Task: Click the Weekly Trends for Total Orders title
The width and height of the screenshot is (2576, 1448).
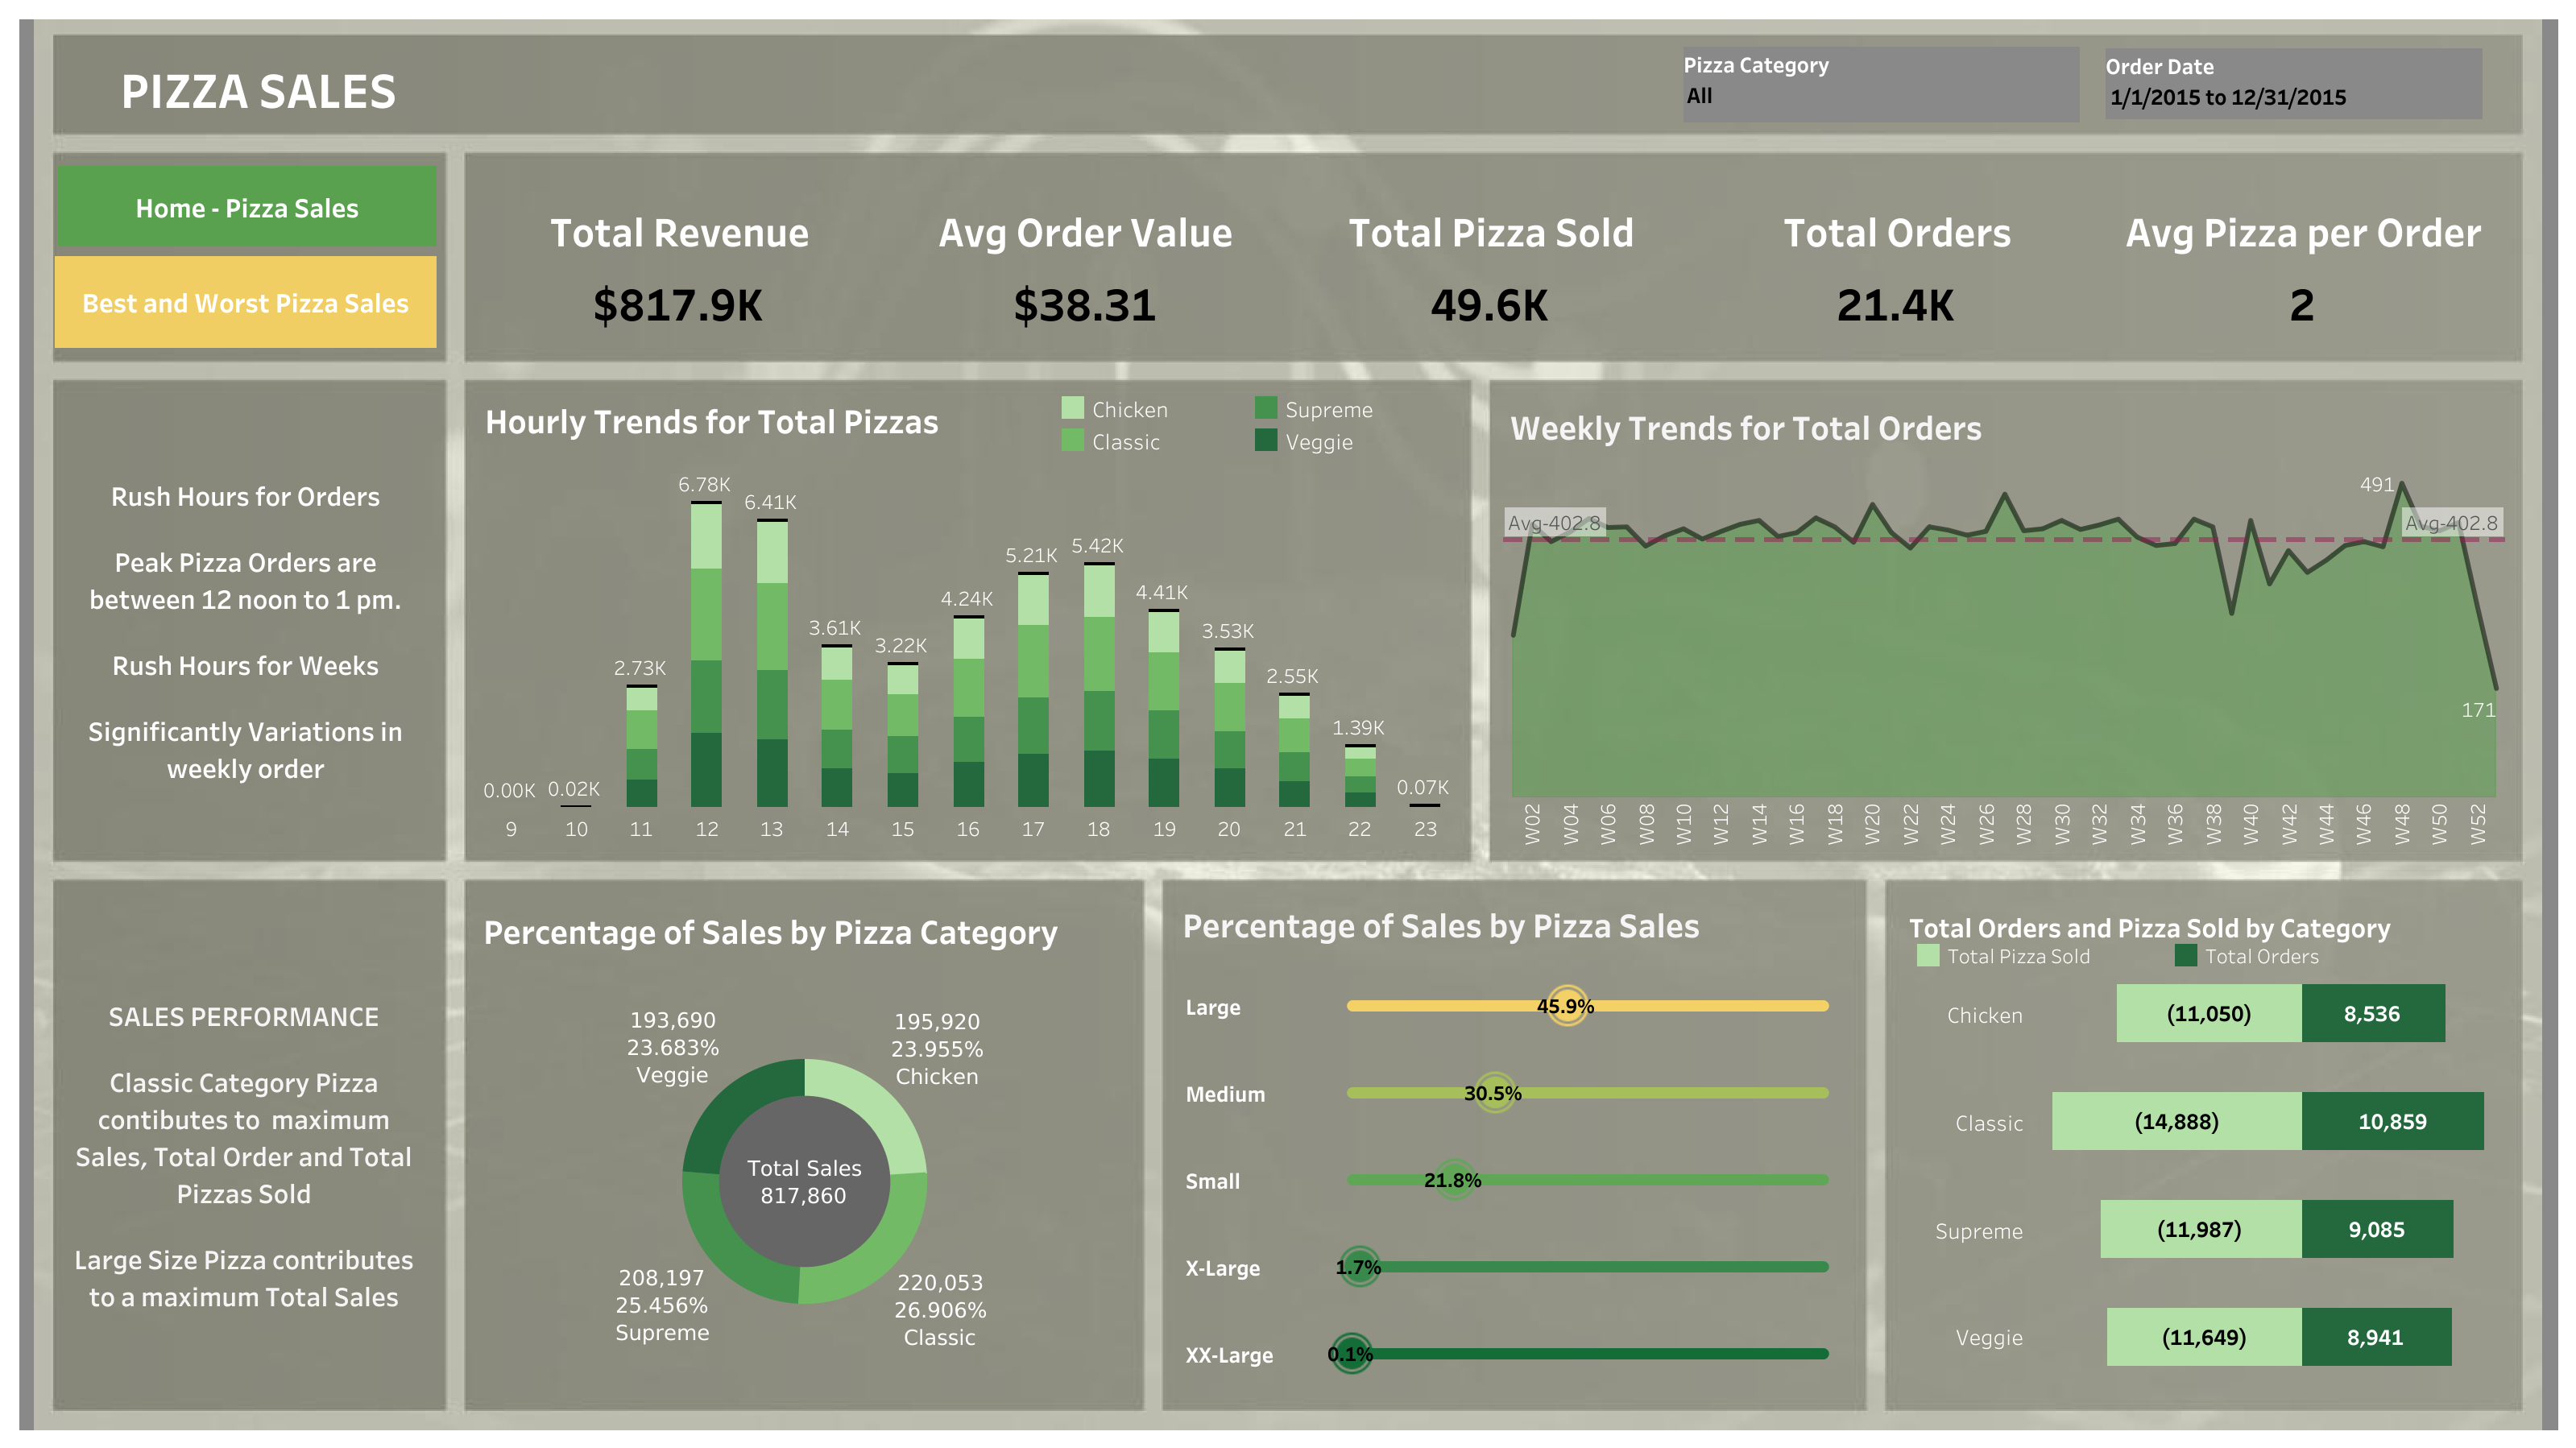Action: 1745,428
